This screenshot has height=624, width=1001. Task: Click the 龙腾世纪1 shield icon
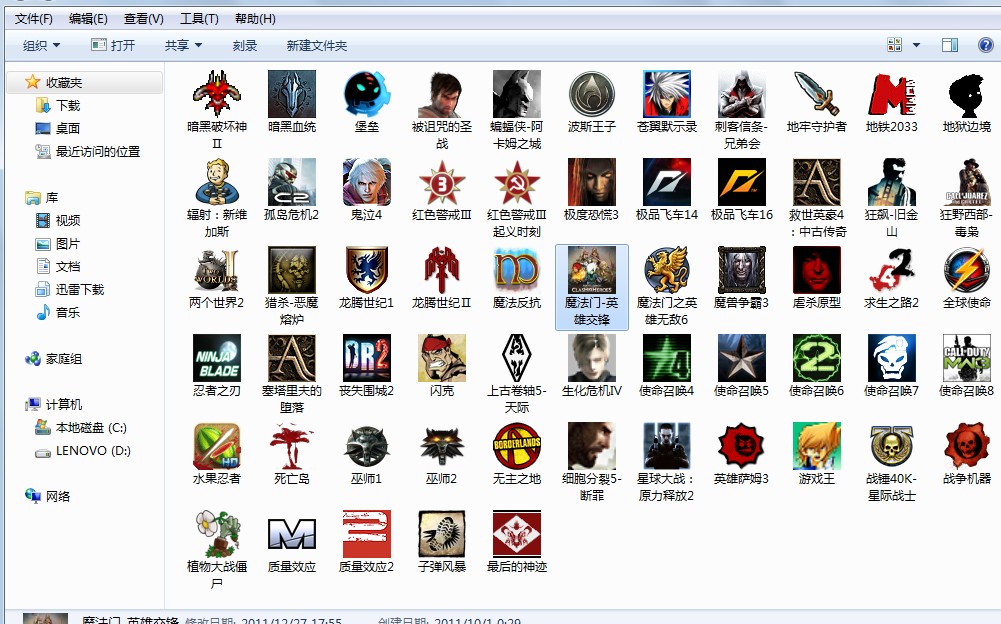[367, 270]
